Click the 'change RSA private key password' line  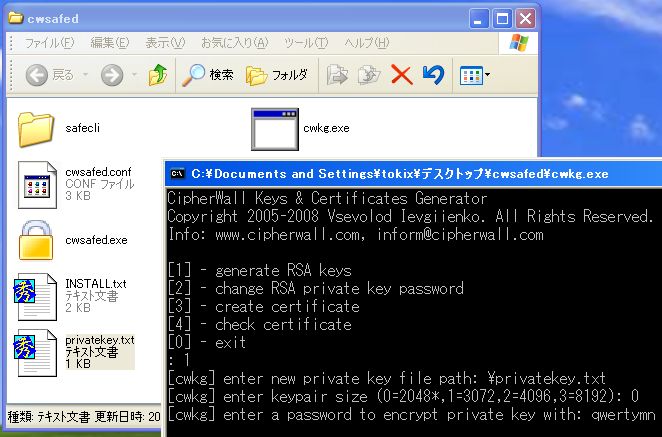[315, 288]
